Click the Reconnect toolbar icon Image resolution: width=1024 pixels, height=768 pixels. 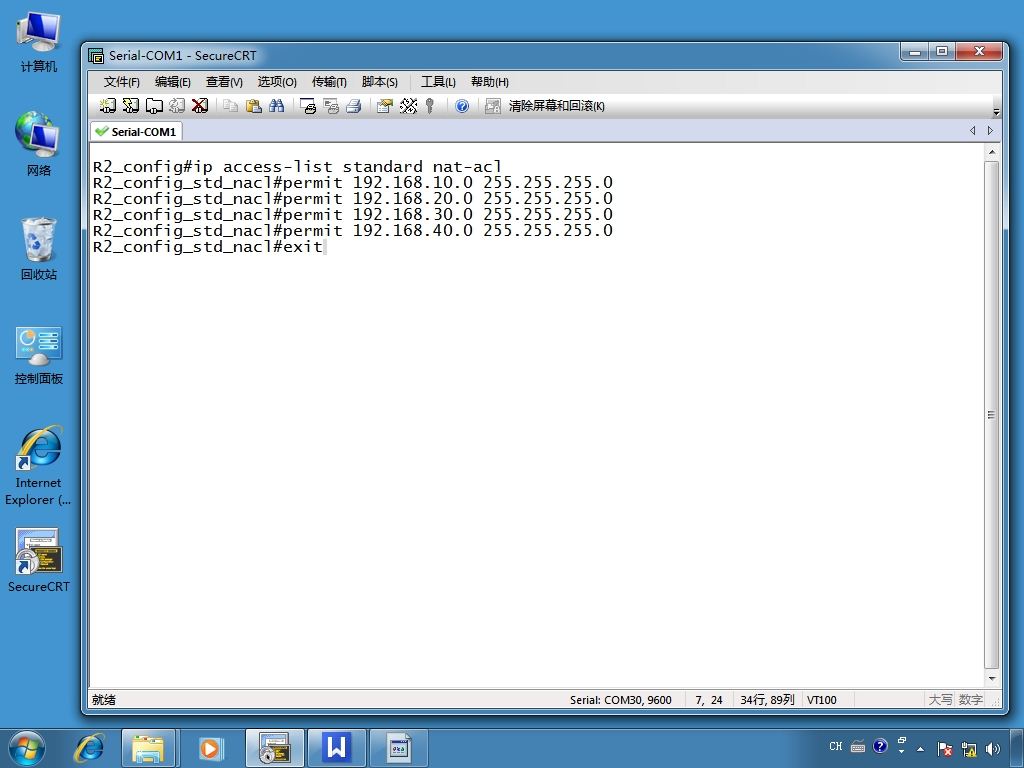tap(177, 106)
